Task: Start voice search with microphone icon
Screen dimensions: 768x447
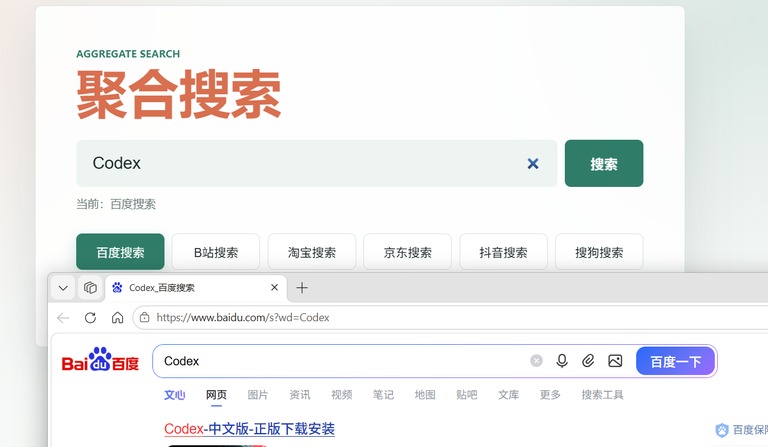Action: coord(562,361)
